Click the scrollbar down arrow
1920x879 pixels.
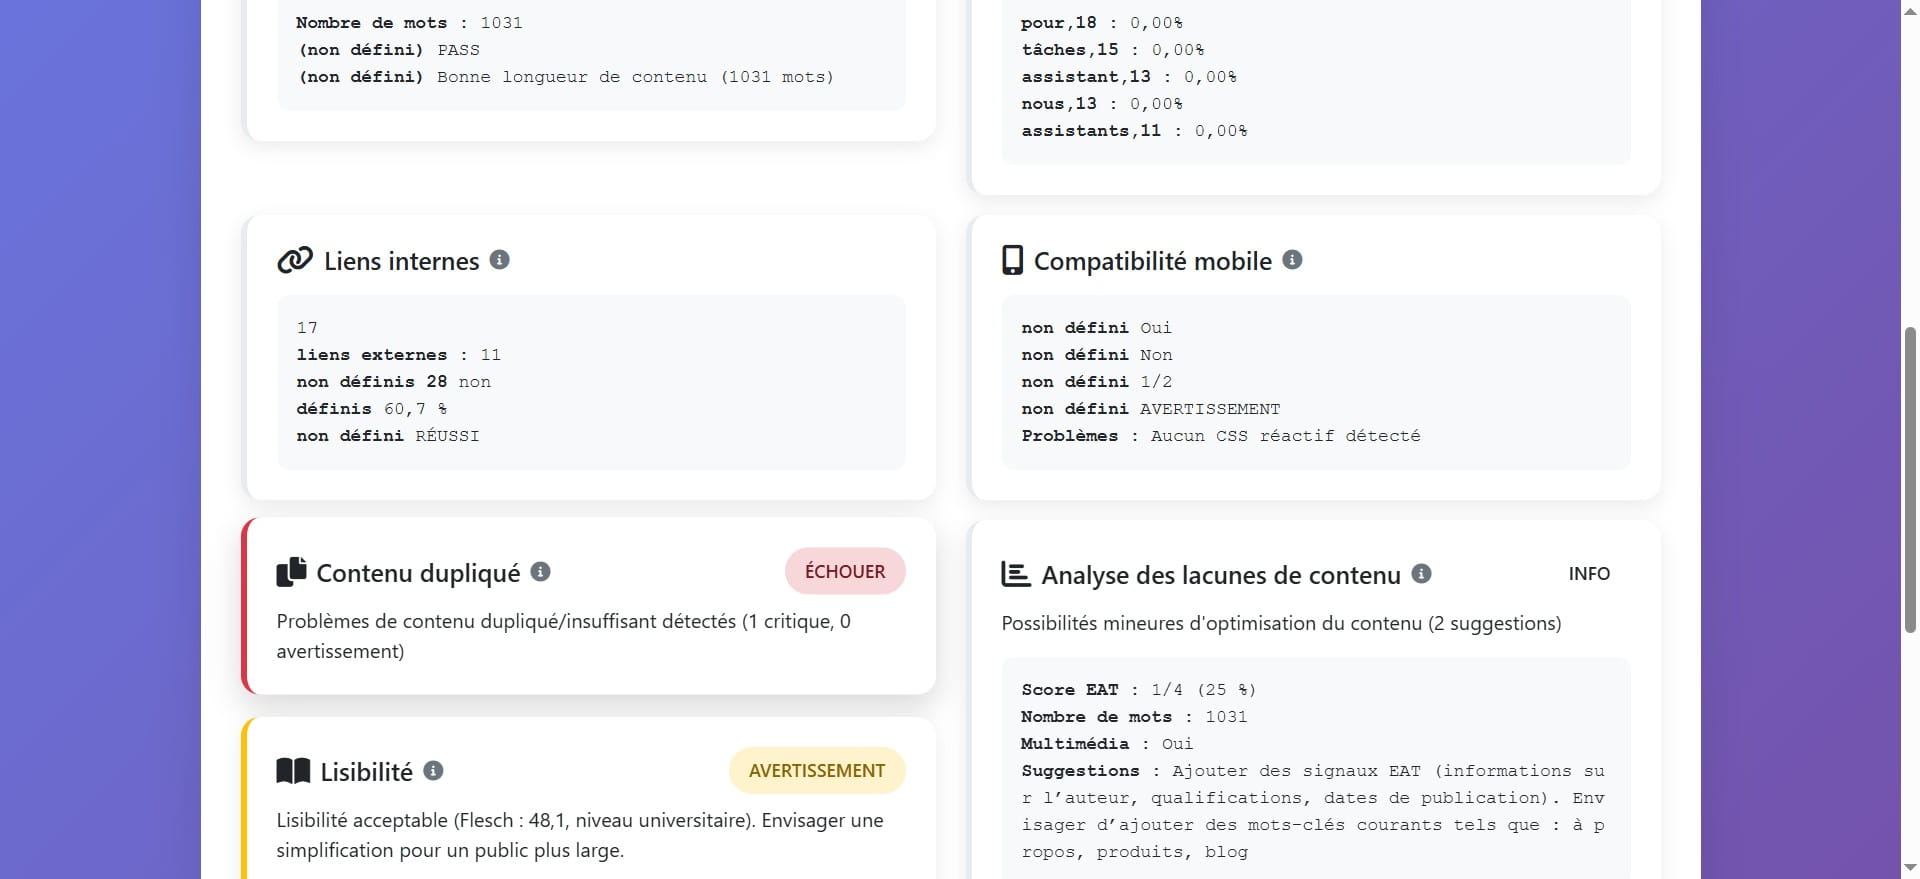pos(1910,868)
